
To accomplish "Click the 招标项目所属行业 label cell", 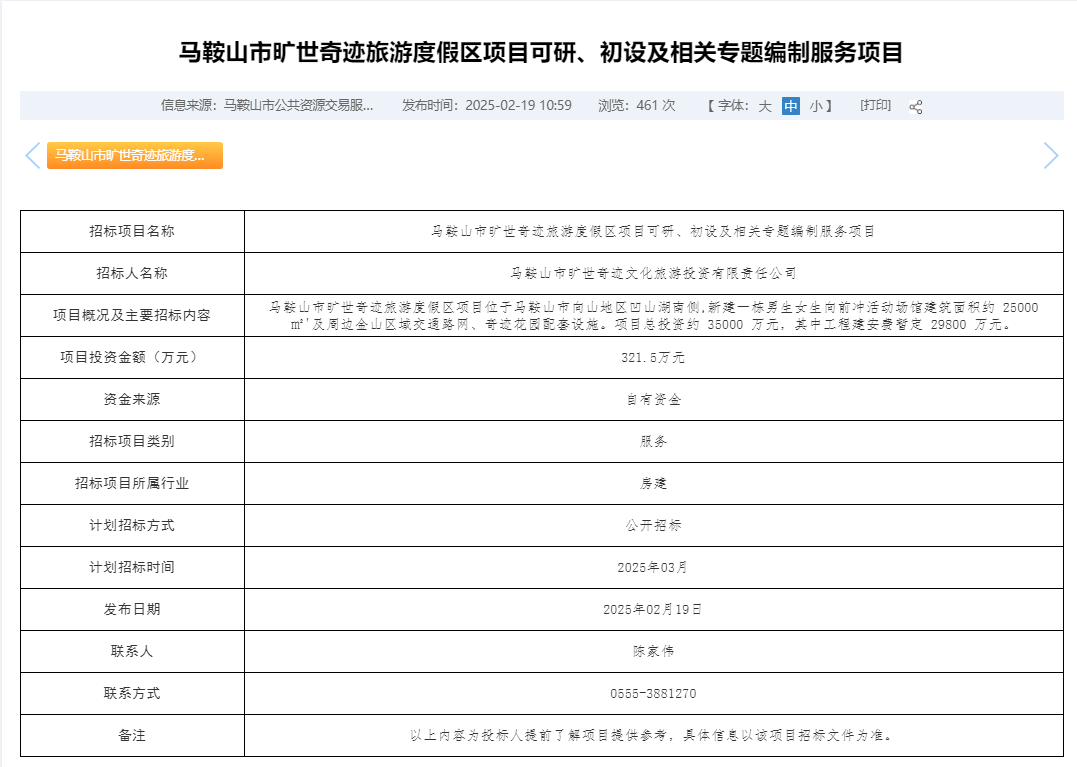I will click(132, 483).
